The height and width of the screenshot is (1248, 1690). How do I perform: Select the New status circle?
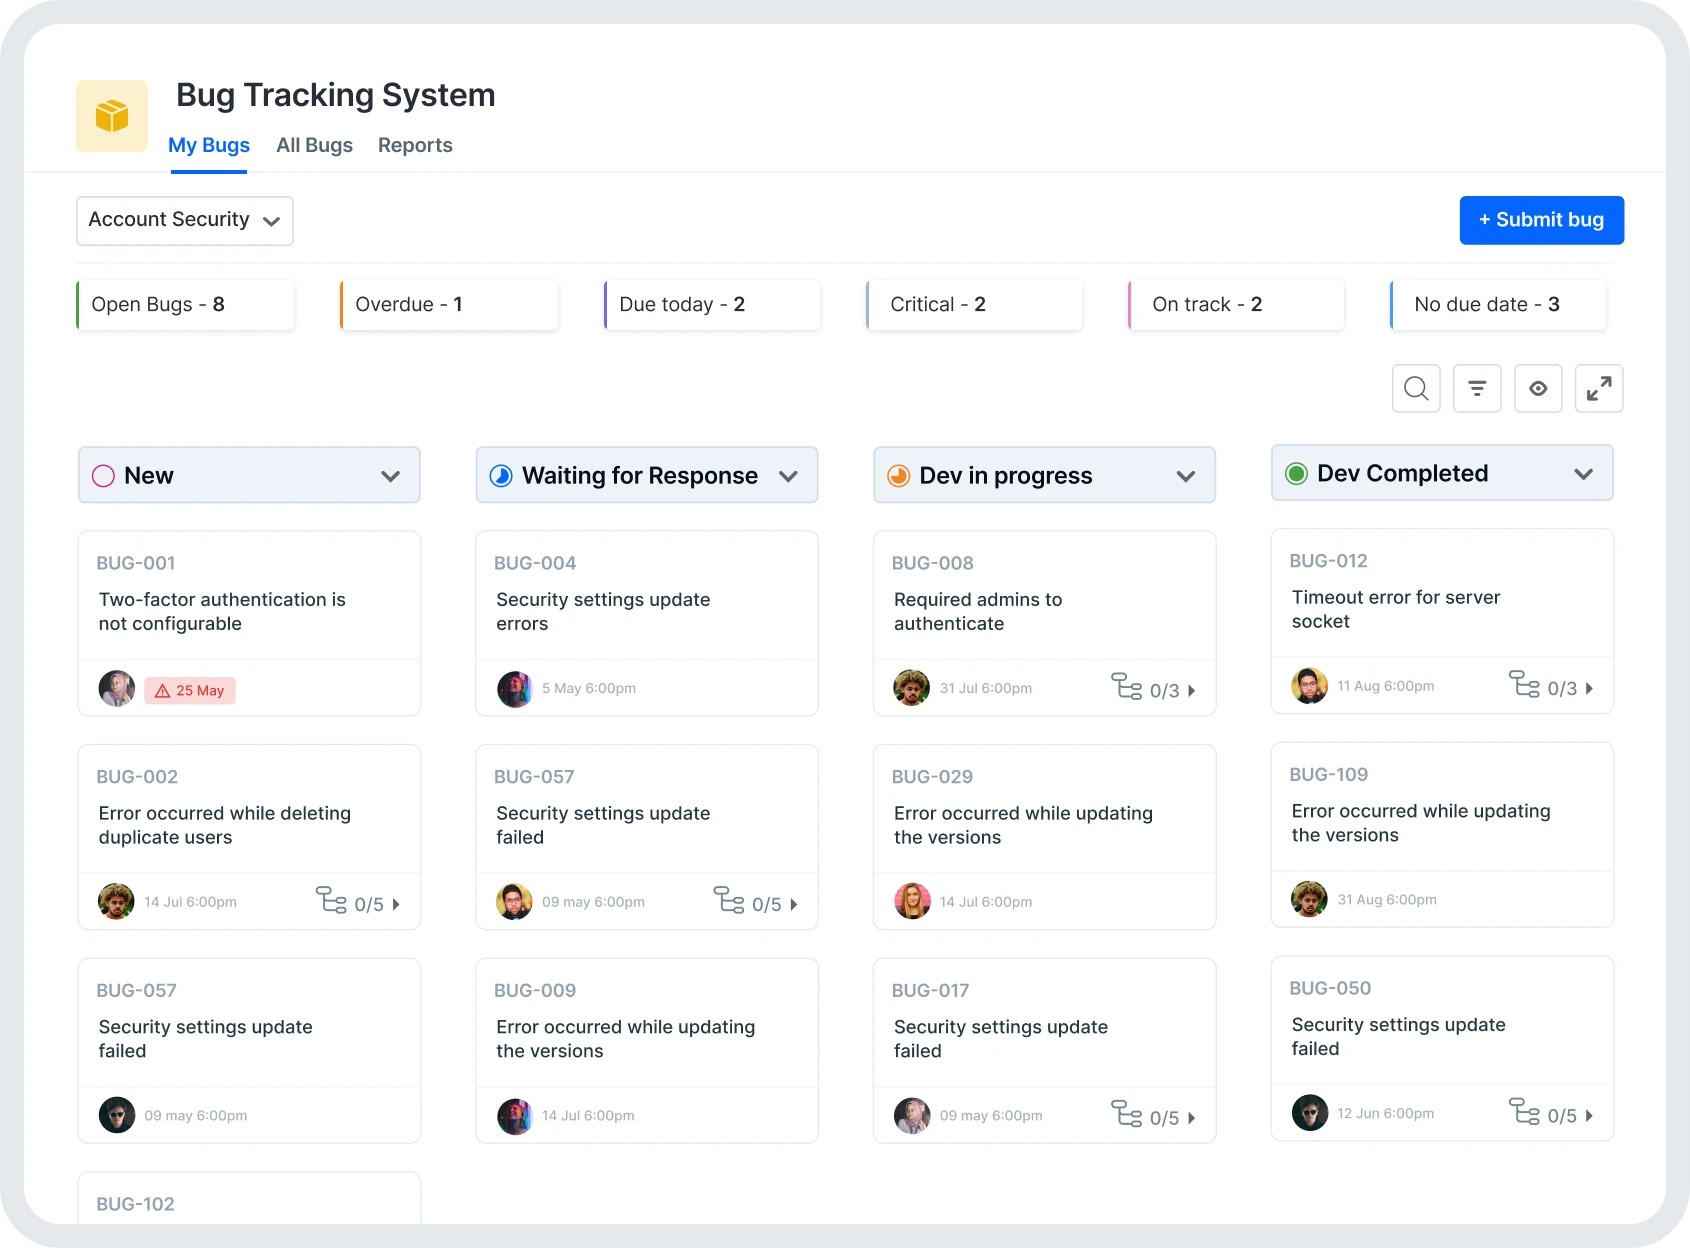click(103, 476)
